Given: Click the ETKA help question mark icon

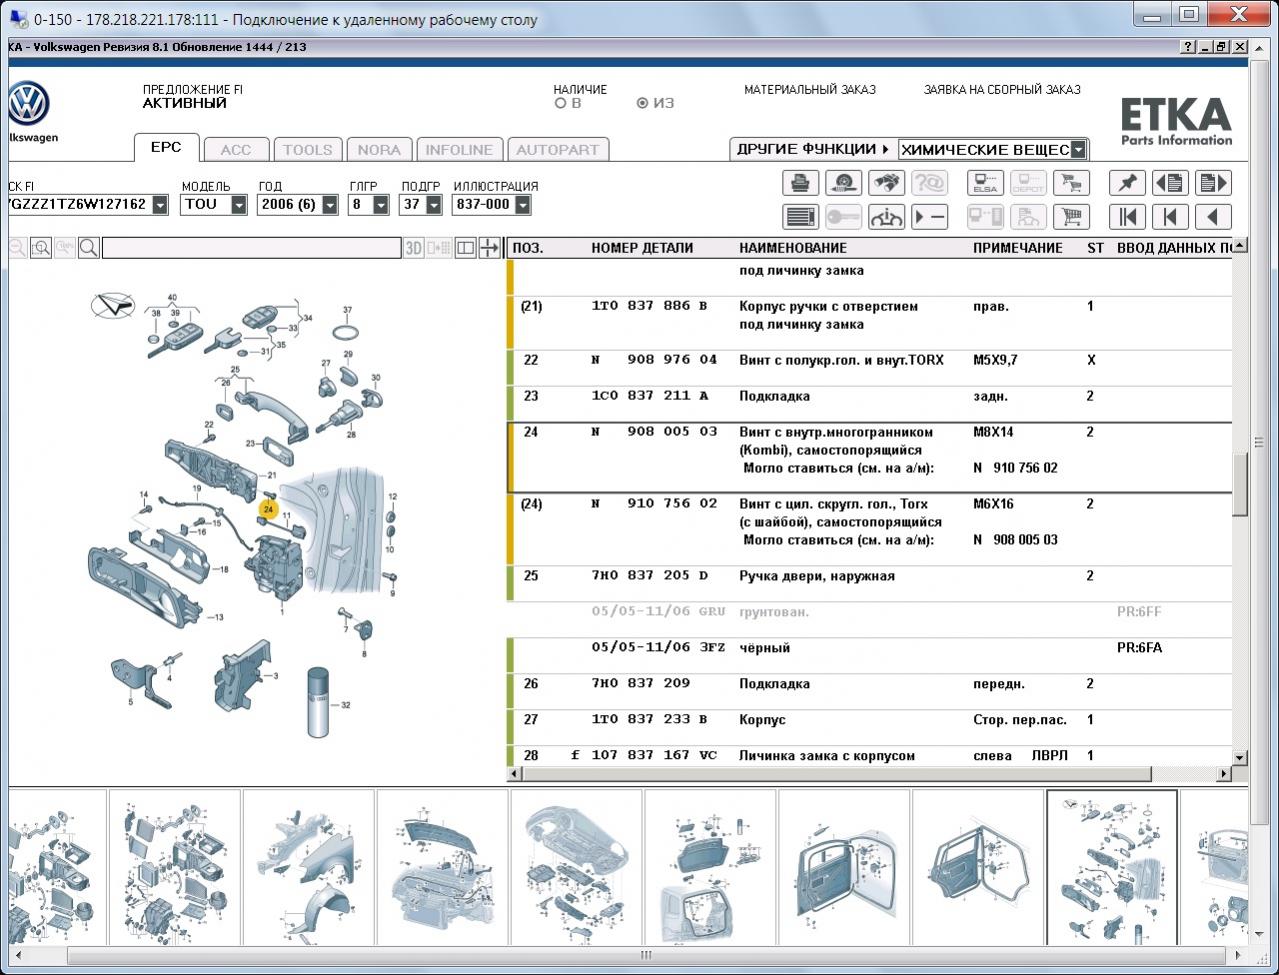Looking at the screenshot, I should [1187, 47].
